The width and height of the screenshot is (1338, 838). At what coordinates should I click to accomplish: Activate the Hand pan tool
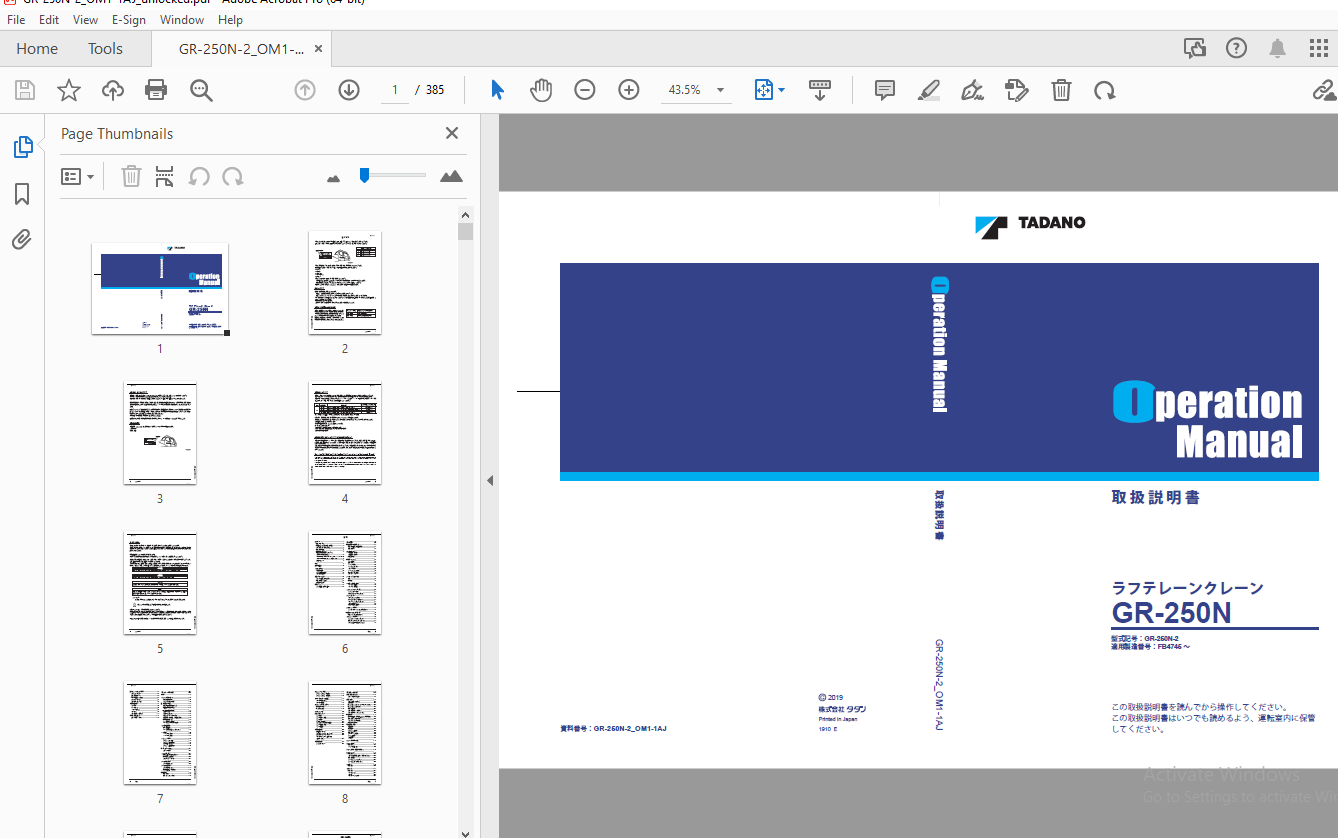click(x=541, y=90)
